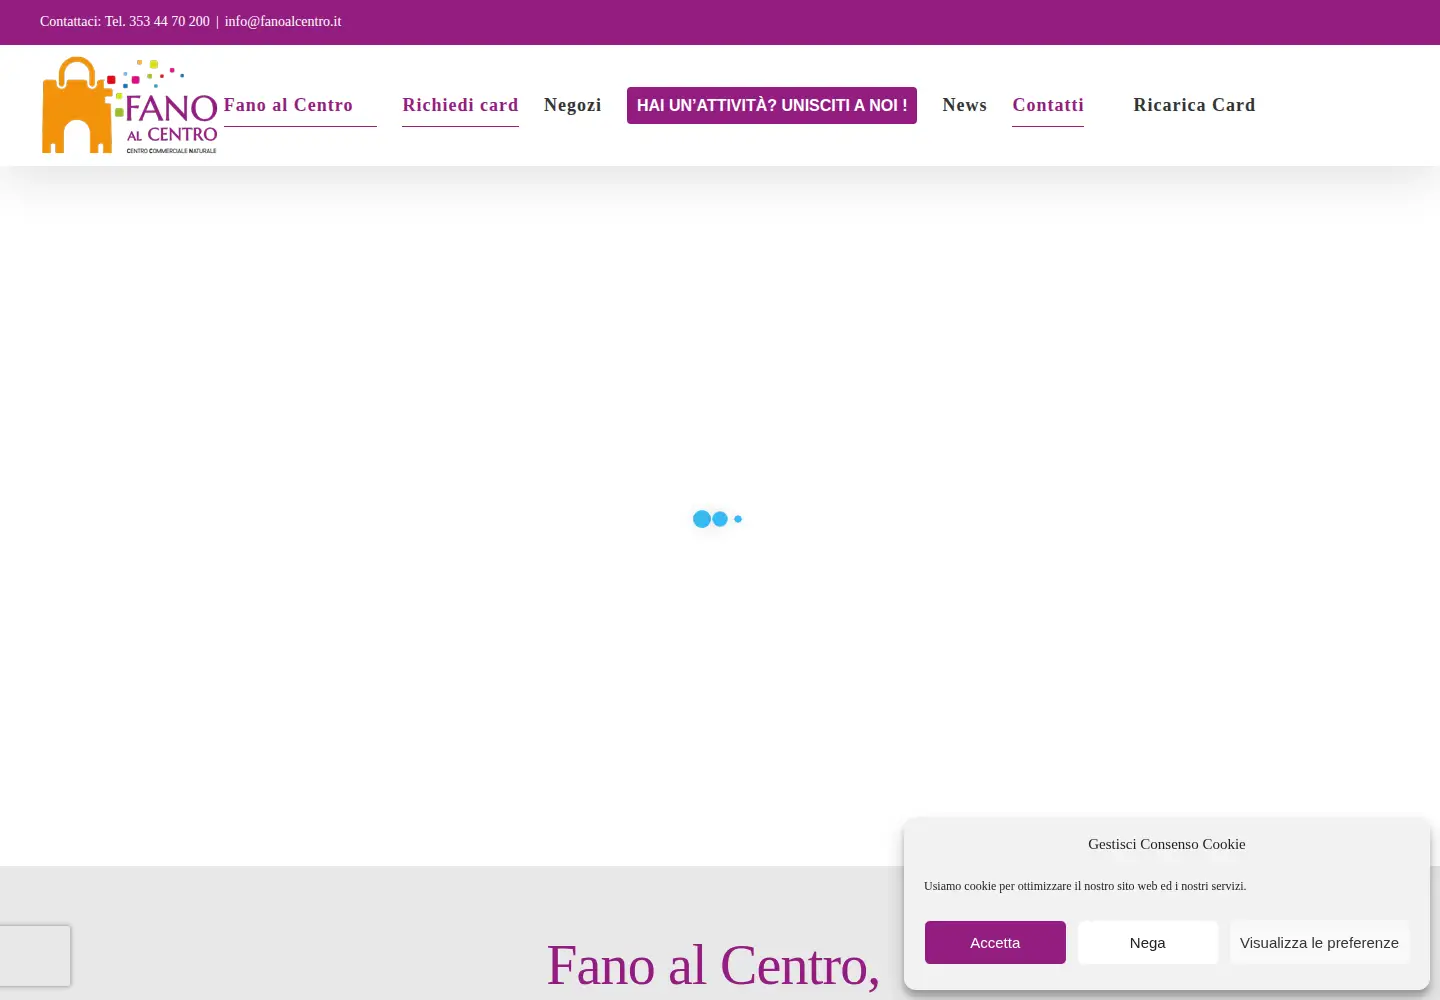The height and width of the screenshot is (1000, 1440).
Task: Deny cookies with the Nega button
Action: (x=1148, y=942)
